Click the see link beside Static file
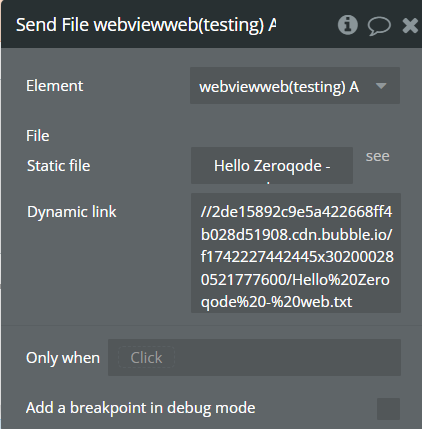Screen dimensions: 422x429 tap(377, 156)
